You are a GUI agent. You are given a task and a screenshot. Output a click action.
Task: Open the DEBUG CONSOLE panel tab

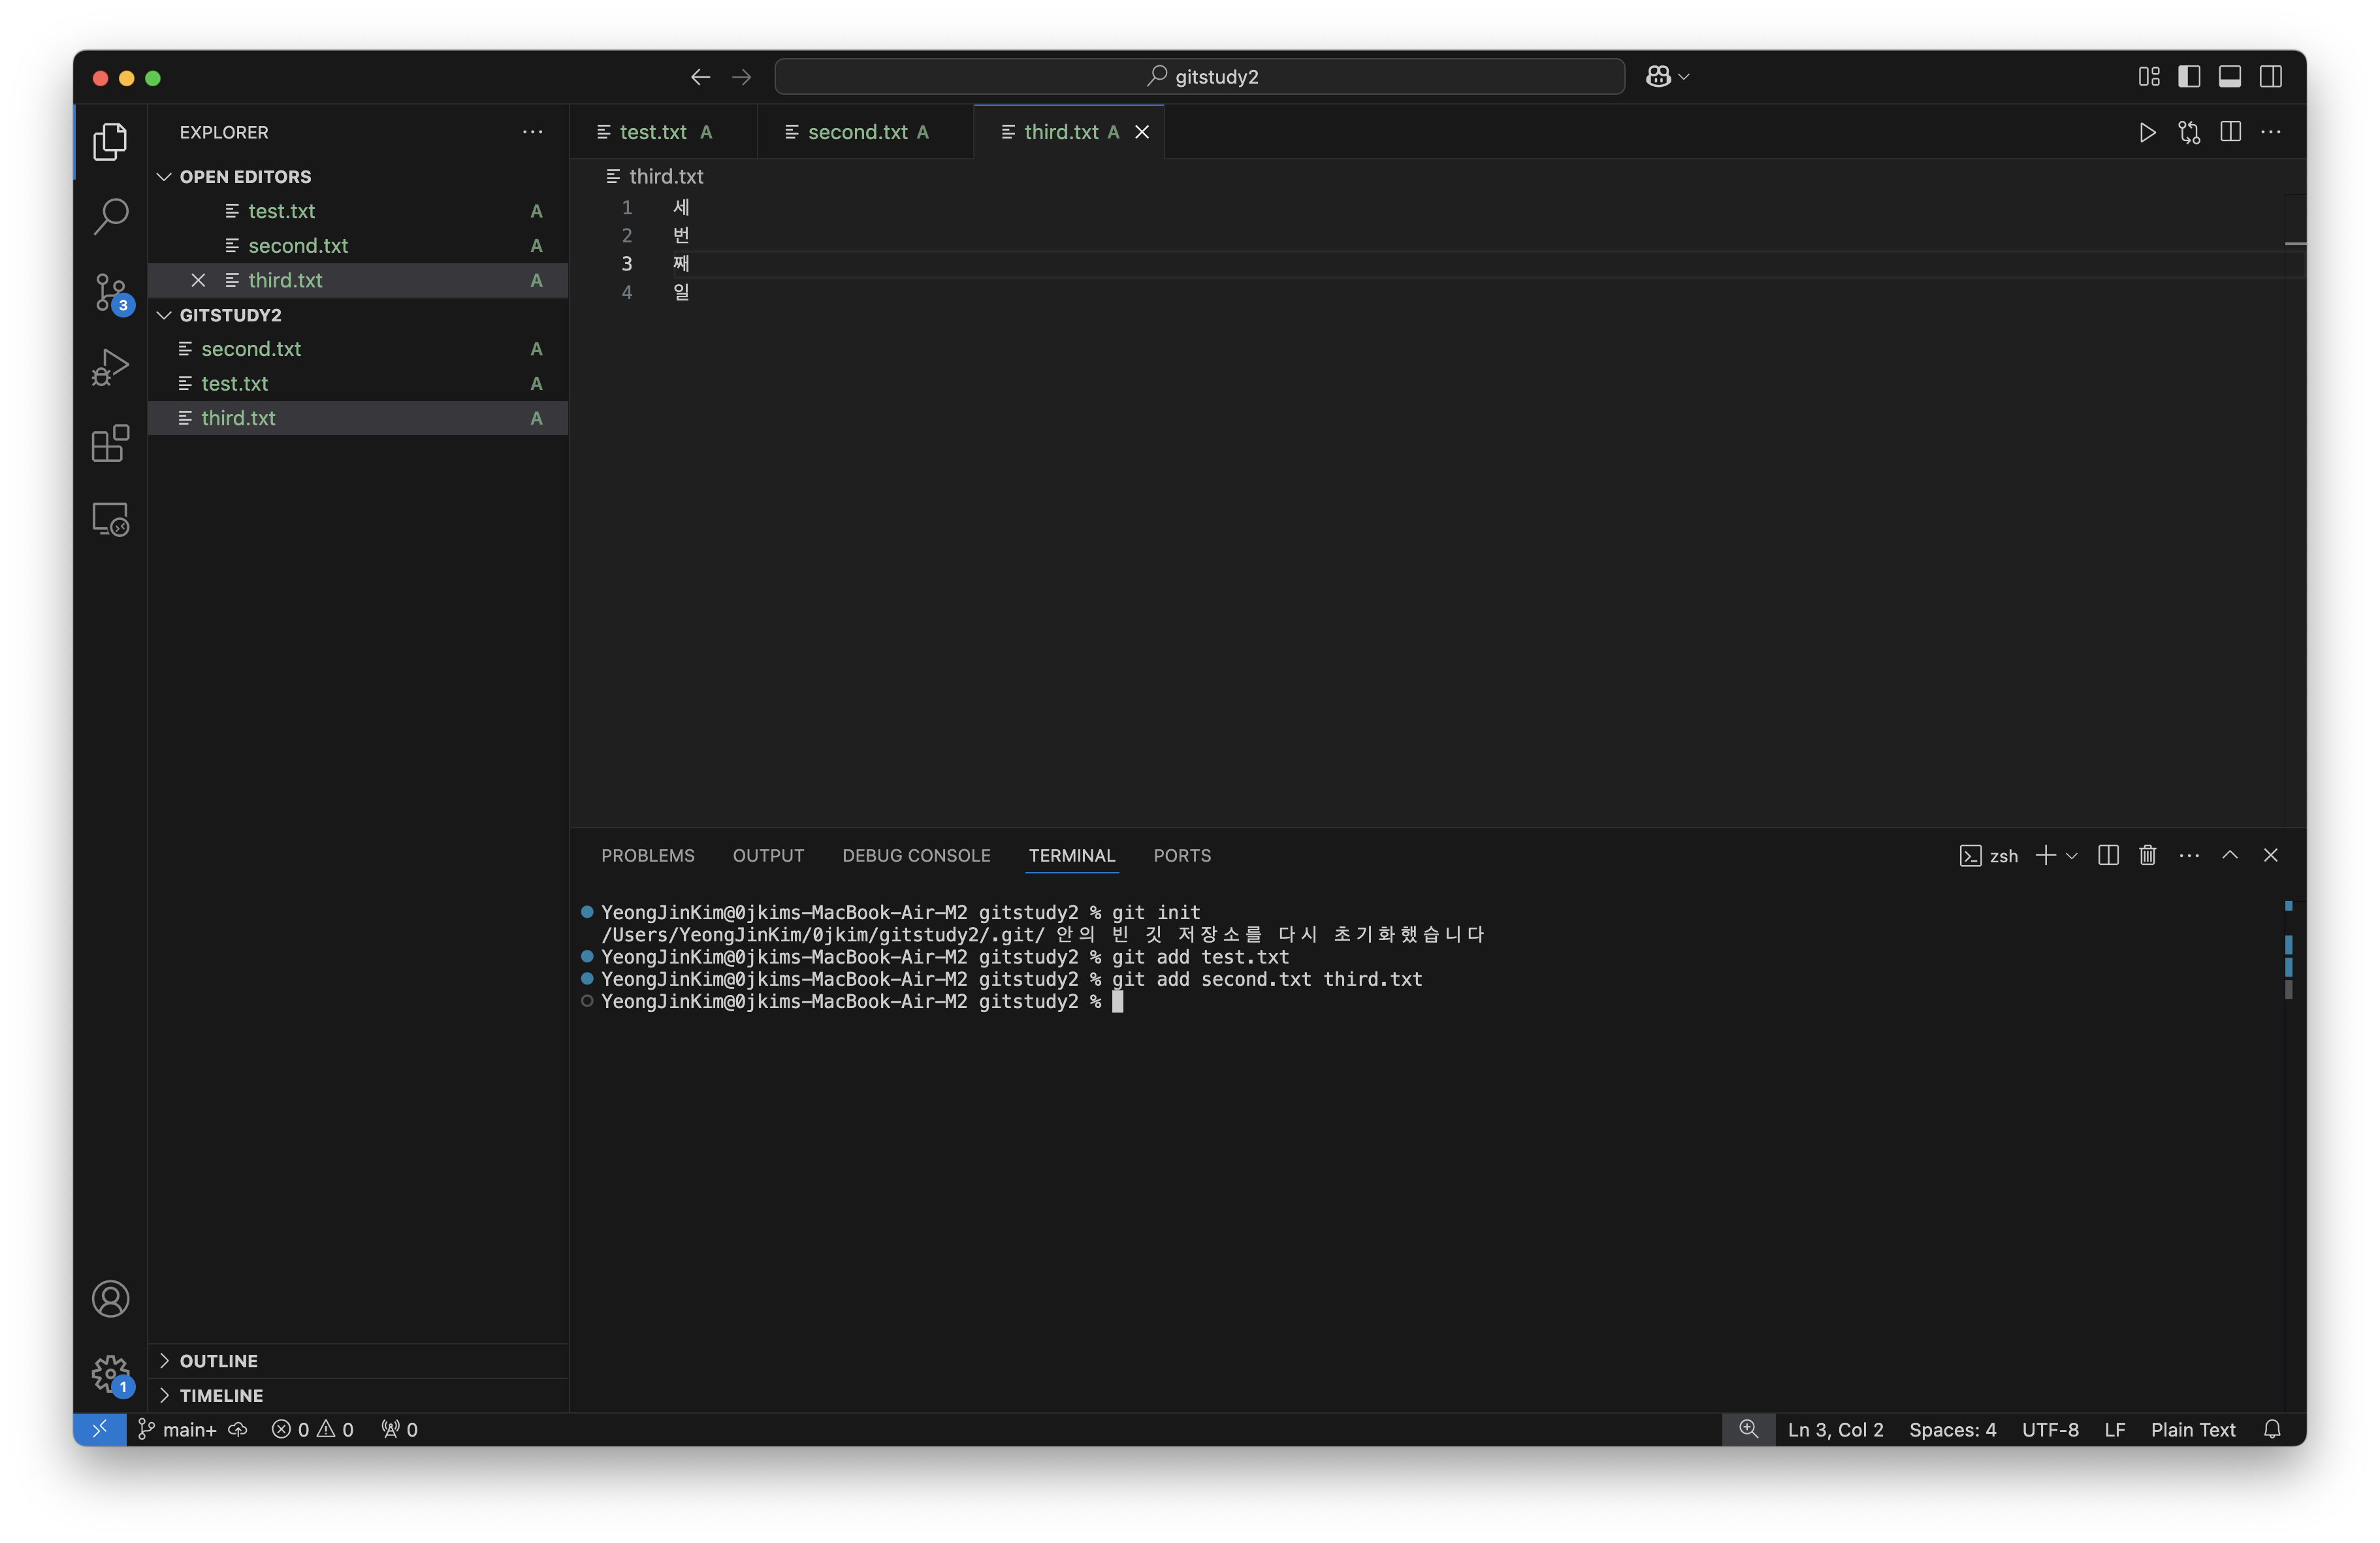915,855
